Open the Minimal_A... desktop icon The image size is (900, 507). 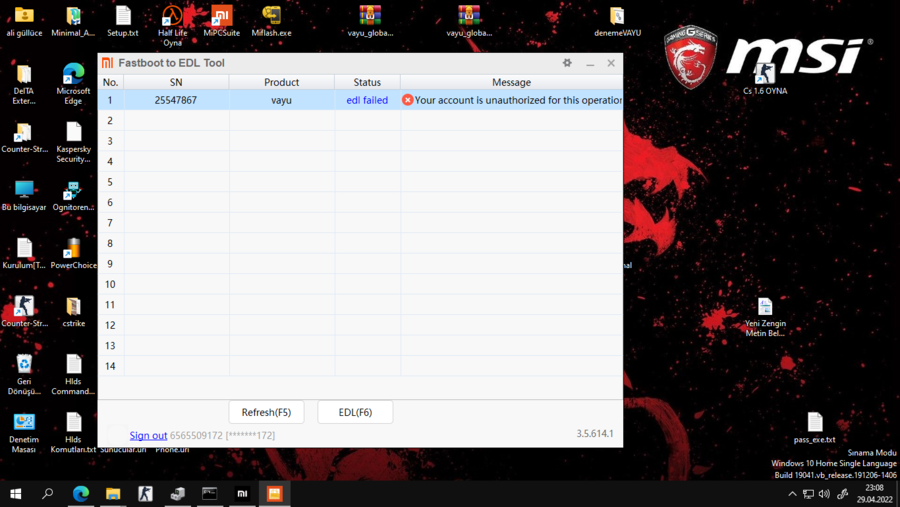(73, 21)
